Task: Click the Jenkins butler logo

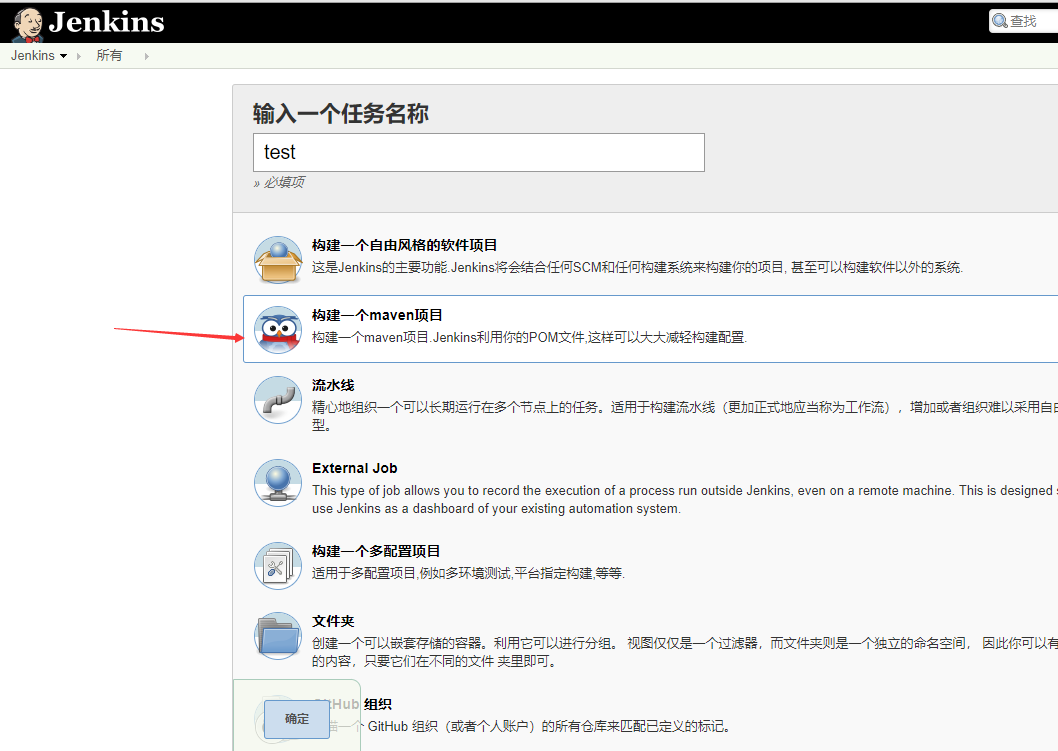Action: [x=28, y=25]
